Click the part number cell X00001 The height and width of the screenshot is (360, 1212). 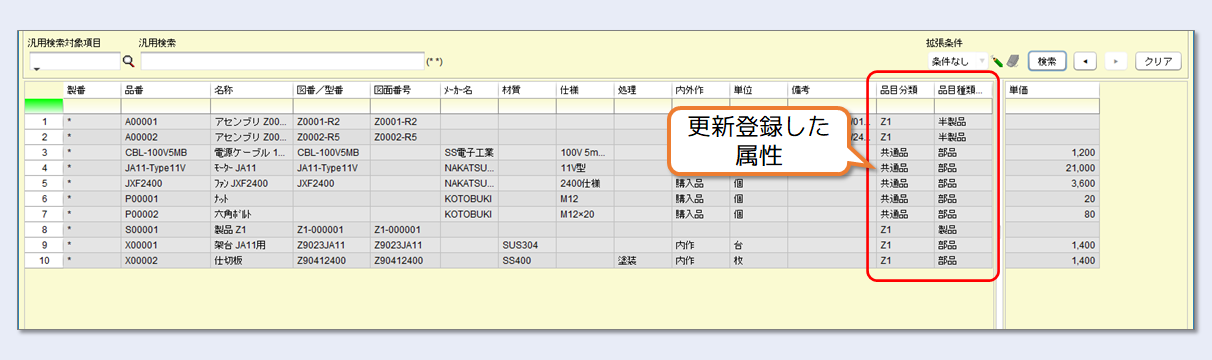point(165,245)
